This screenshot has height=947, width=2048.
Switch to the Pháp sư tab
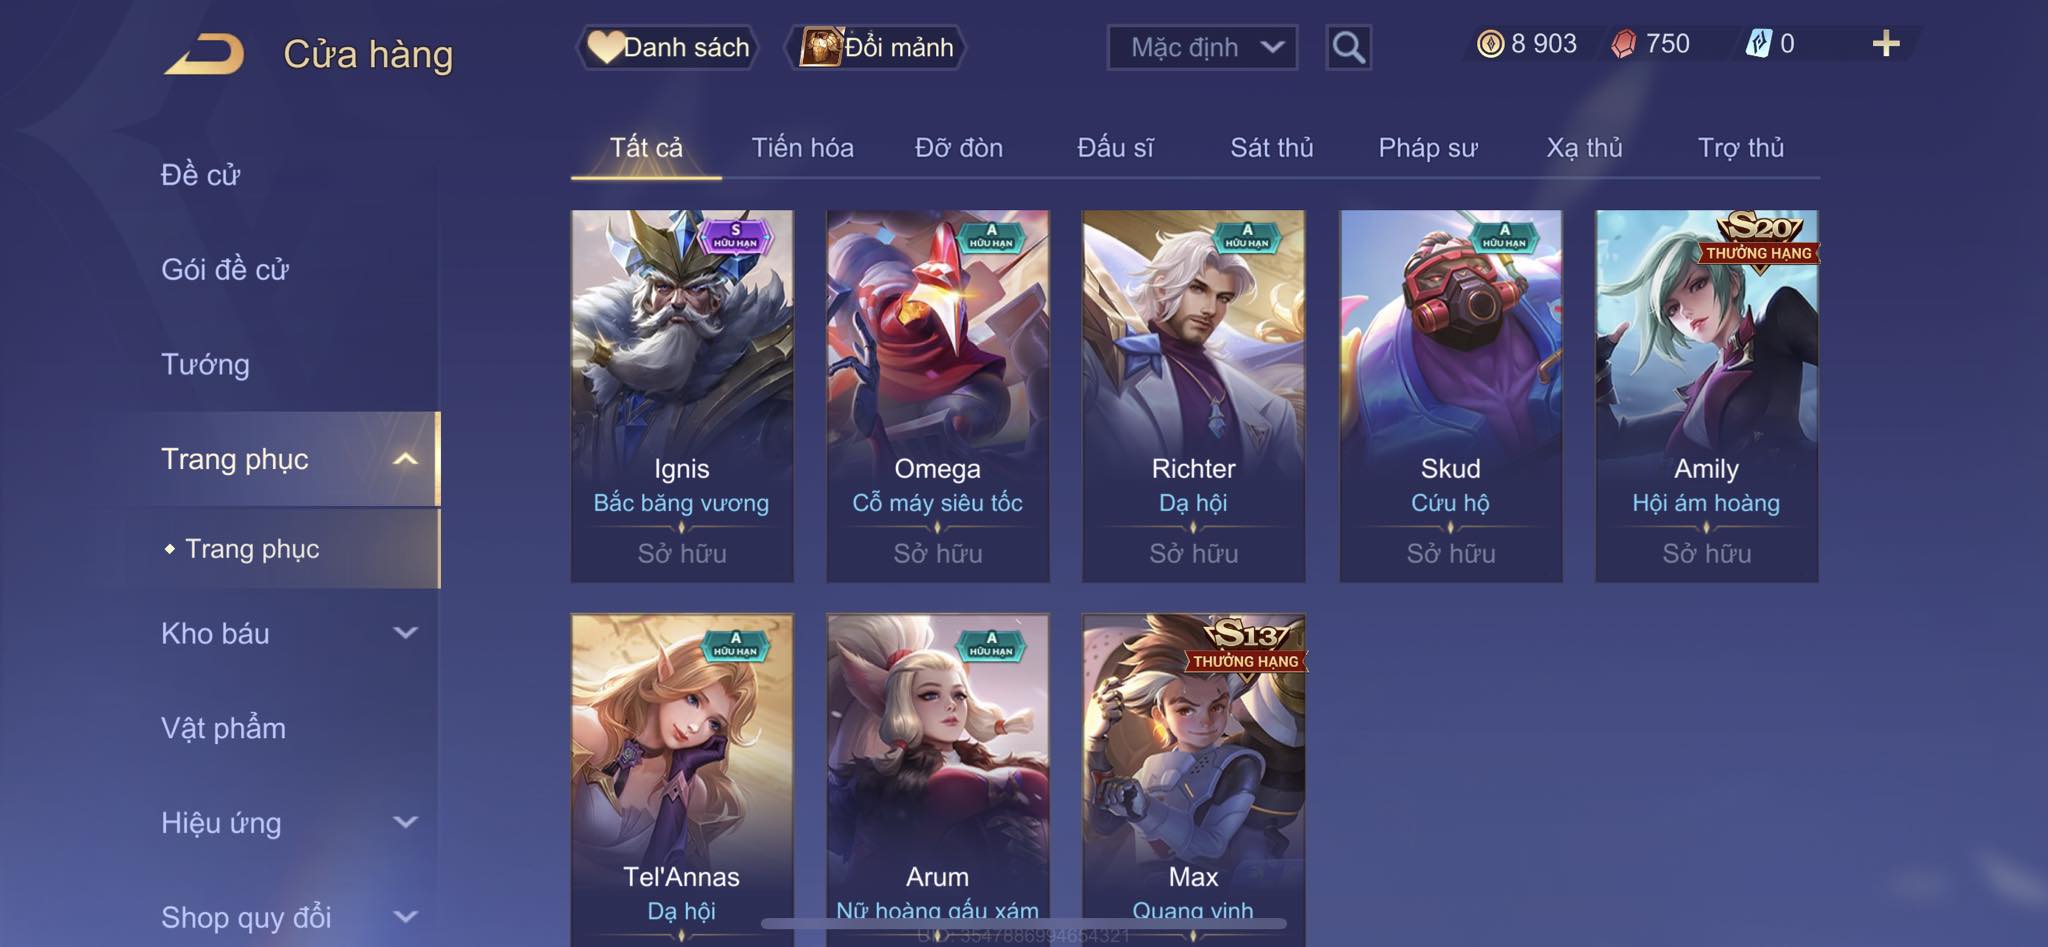click(x=1428, y=148)
